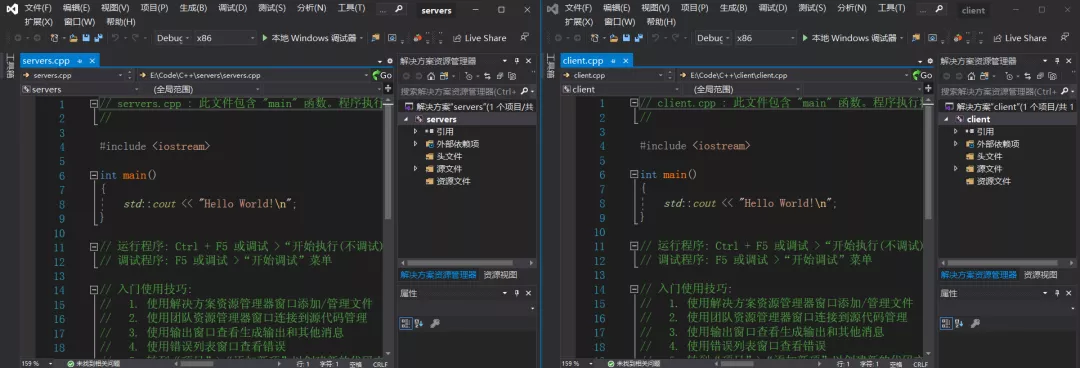Click Home icon in servers Solution Explorer
Image resolution: width=1080 pixels, height=368 pixels.
point(430,76)
